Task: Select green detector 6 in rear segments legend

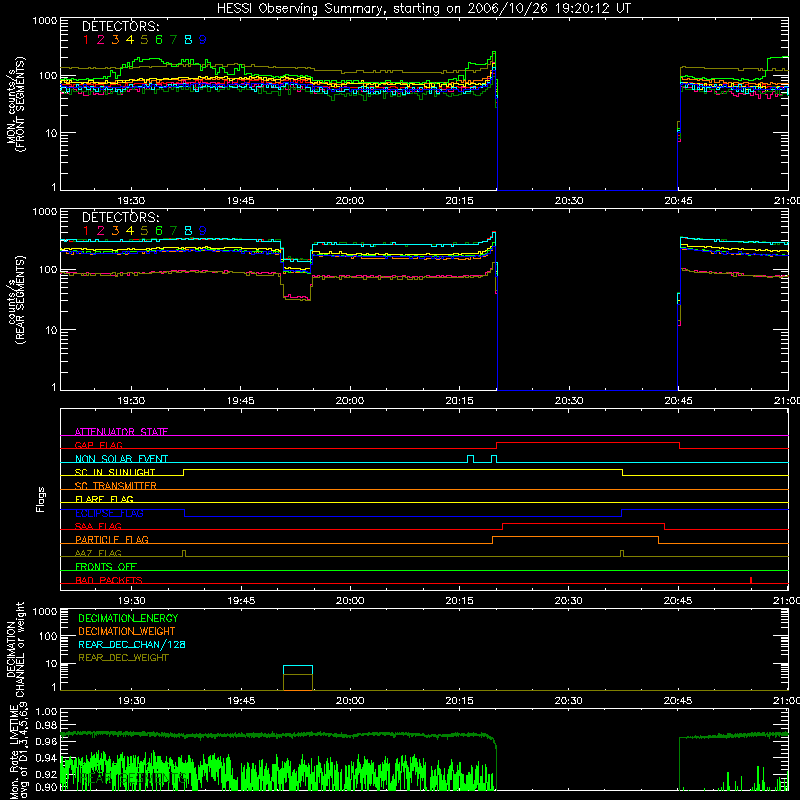Action: pos(159,231)
